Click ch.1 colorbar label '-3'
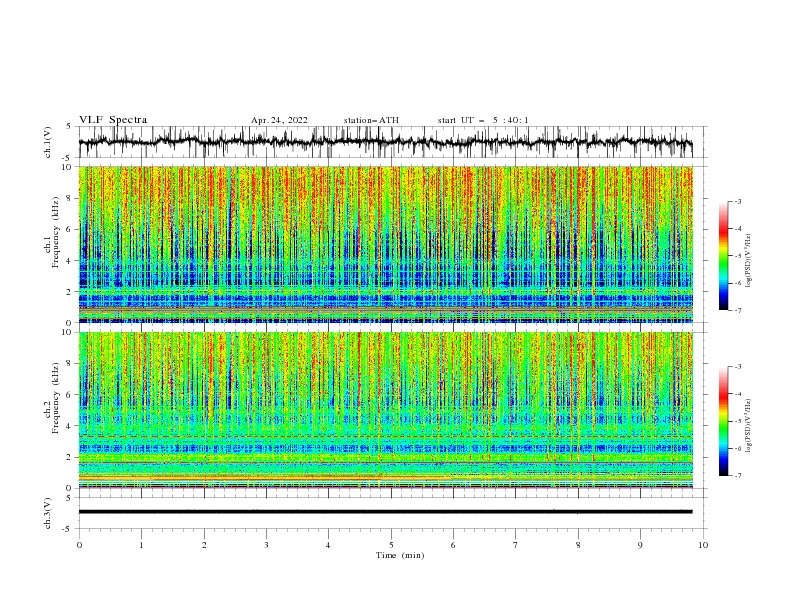 (738, 201)
